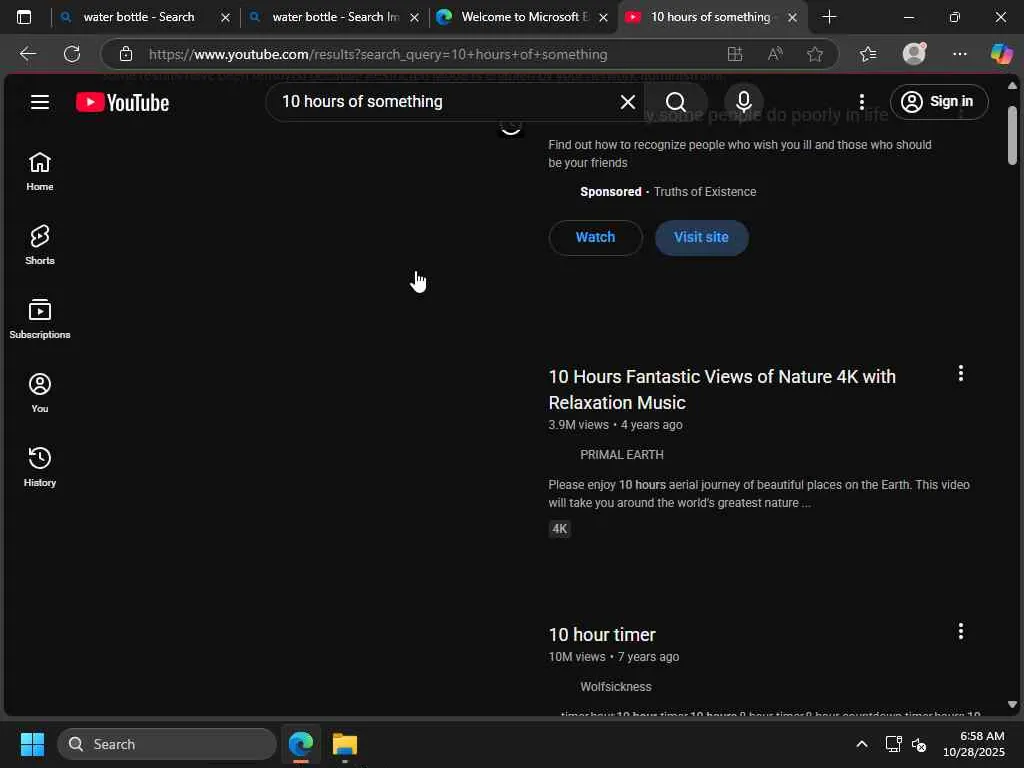Select the 10 hours of something tab

(x=710, y=17)
